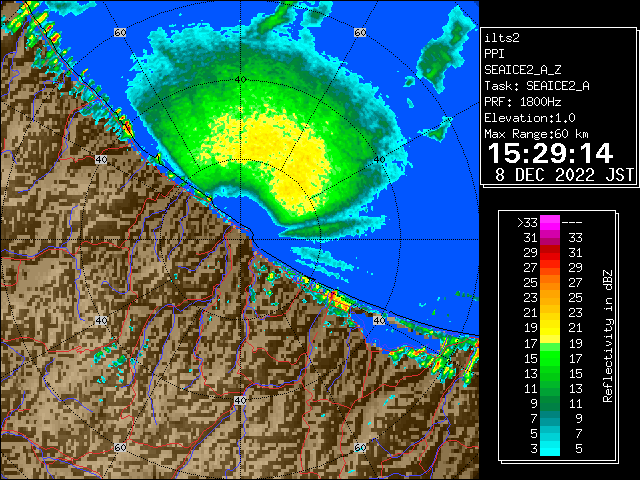Pick the bright green 15–17 dBZ swatch
This screenshot has width=640, height=480.
coord(550,358)
